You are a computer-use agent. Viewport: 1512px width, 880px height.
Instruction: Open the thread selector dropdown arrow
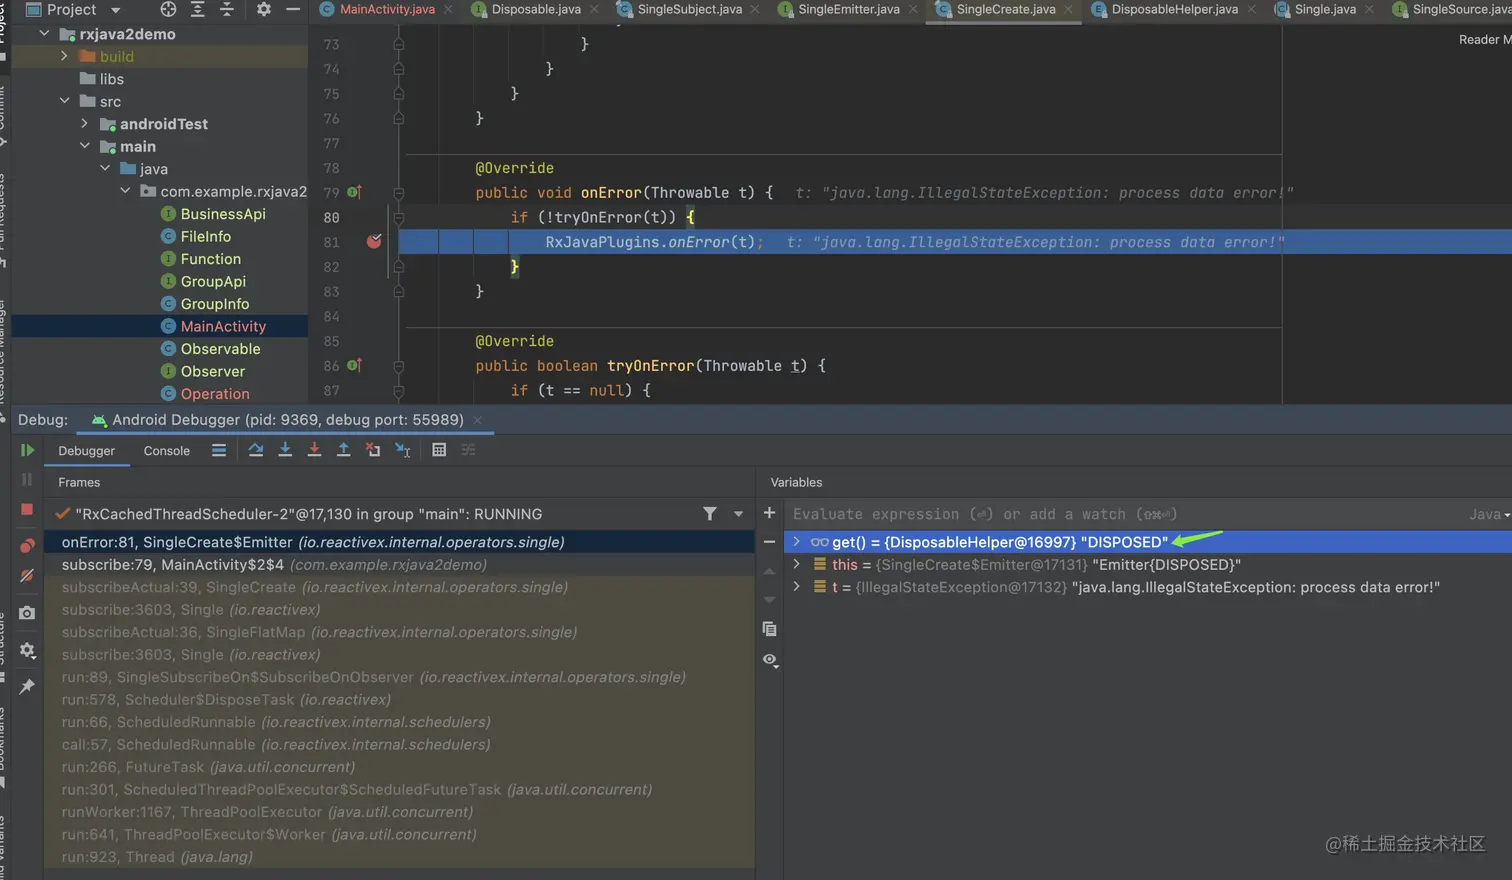click(738, 514)
